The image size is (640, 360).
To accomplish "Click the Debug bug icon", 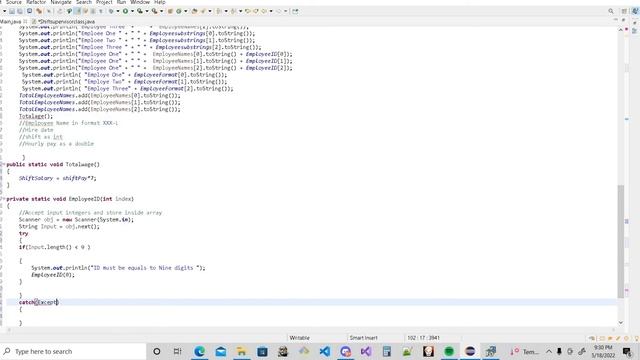I will coord(111,11).
